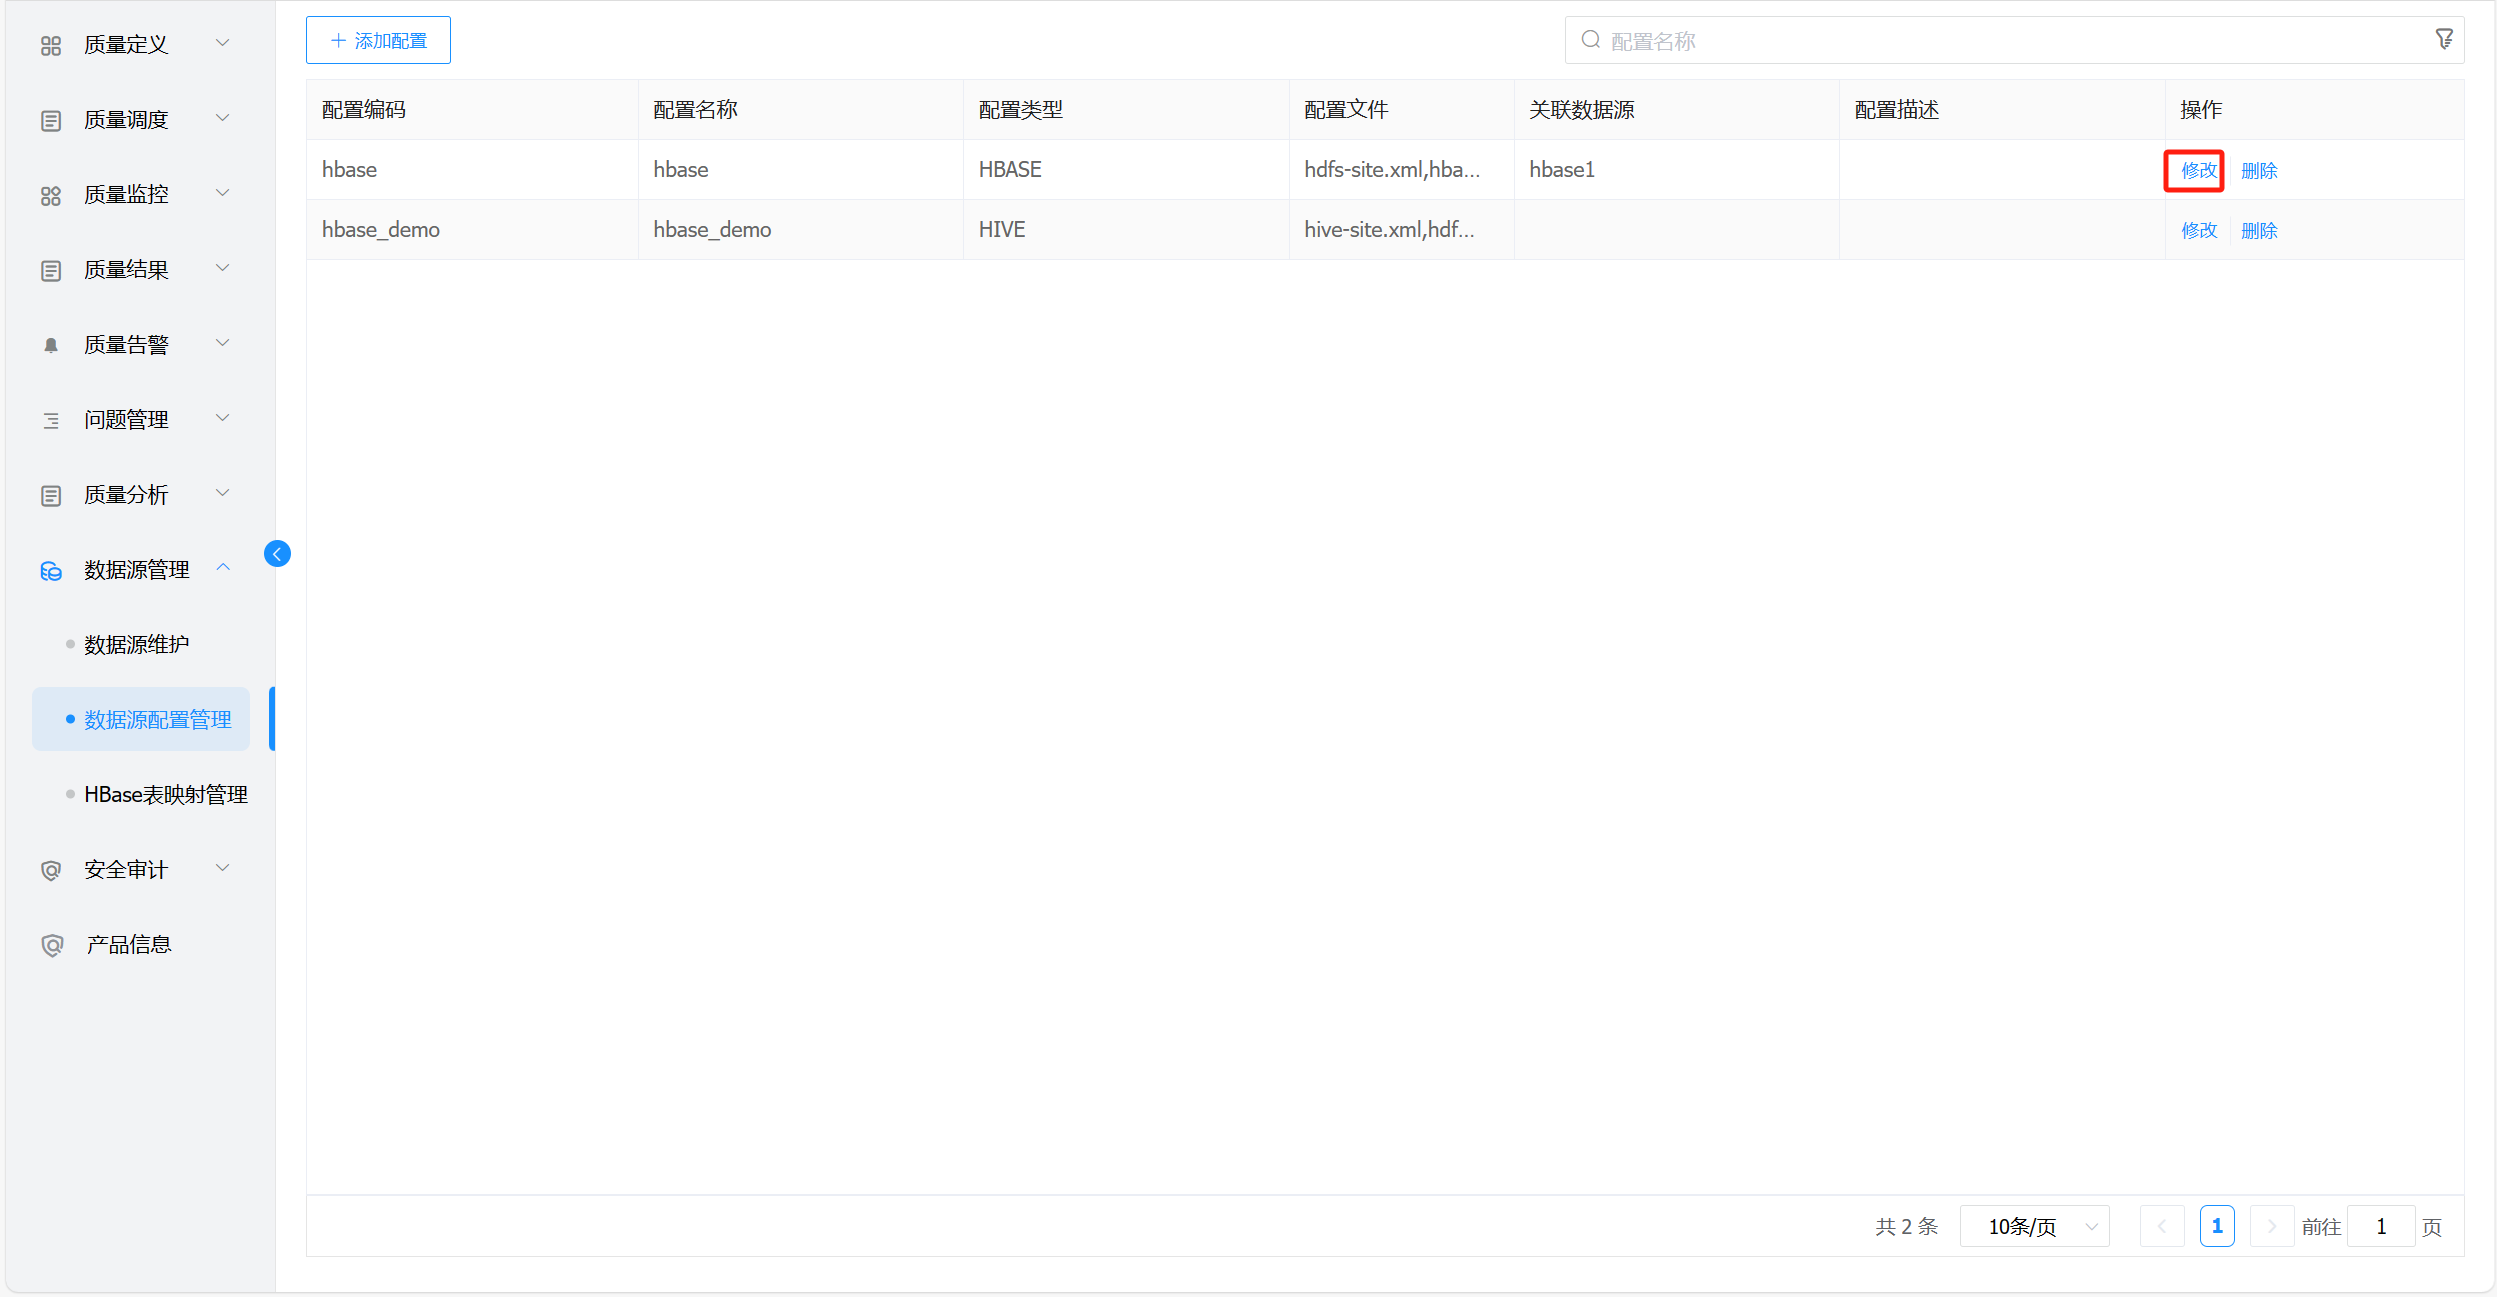Screen dimensions: 2497x1297
Task: Expand the 质量分析 menu chevron
Action: [223, 493]
